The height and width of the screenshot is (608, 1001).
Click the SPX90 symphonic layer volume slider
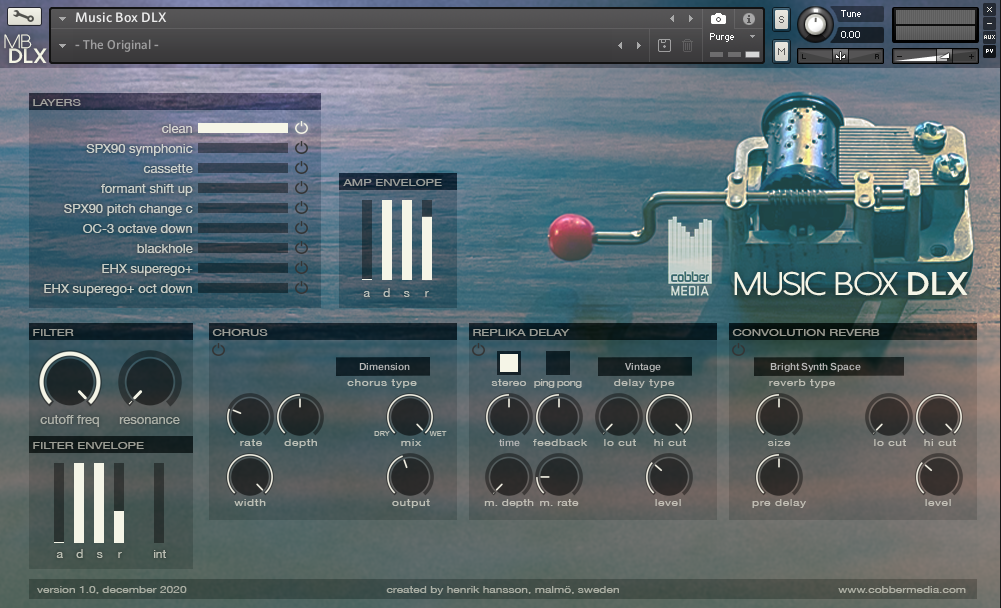[x=243, y=148]
